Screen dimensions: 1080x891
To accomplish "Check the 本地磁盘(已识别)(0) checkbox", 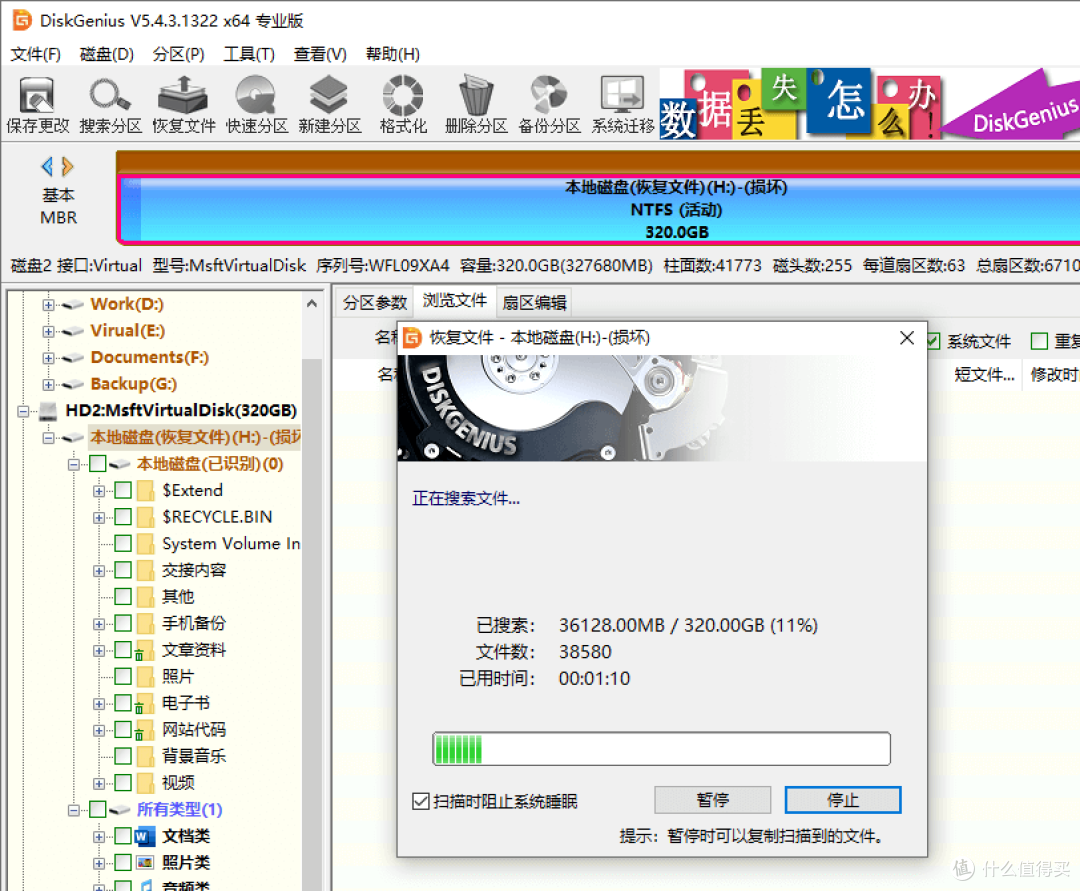I will pos(98,464).
